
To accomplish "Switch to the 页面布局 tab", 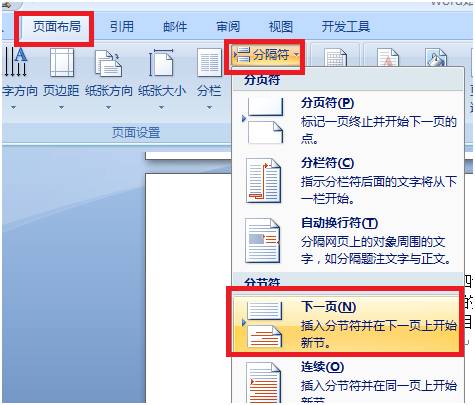I will [x=56, y=27].
